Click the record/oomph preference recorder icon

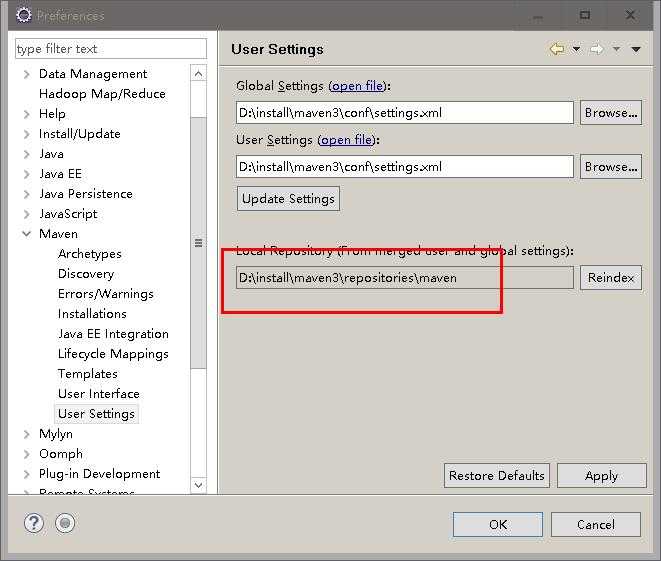coord(65,523)
